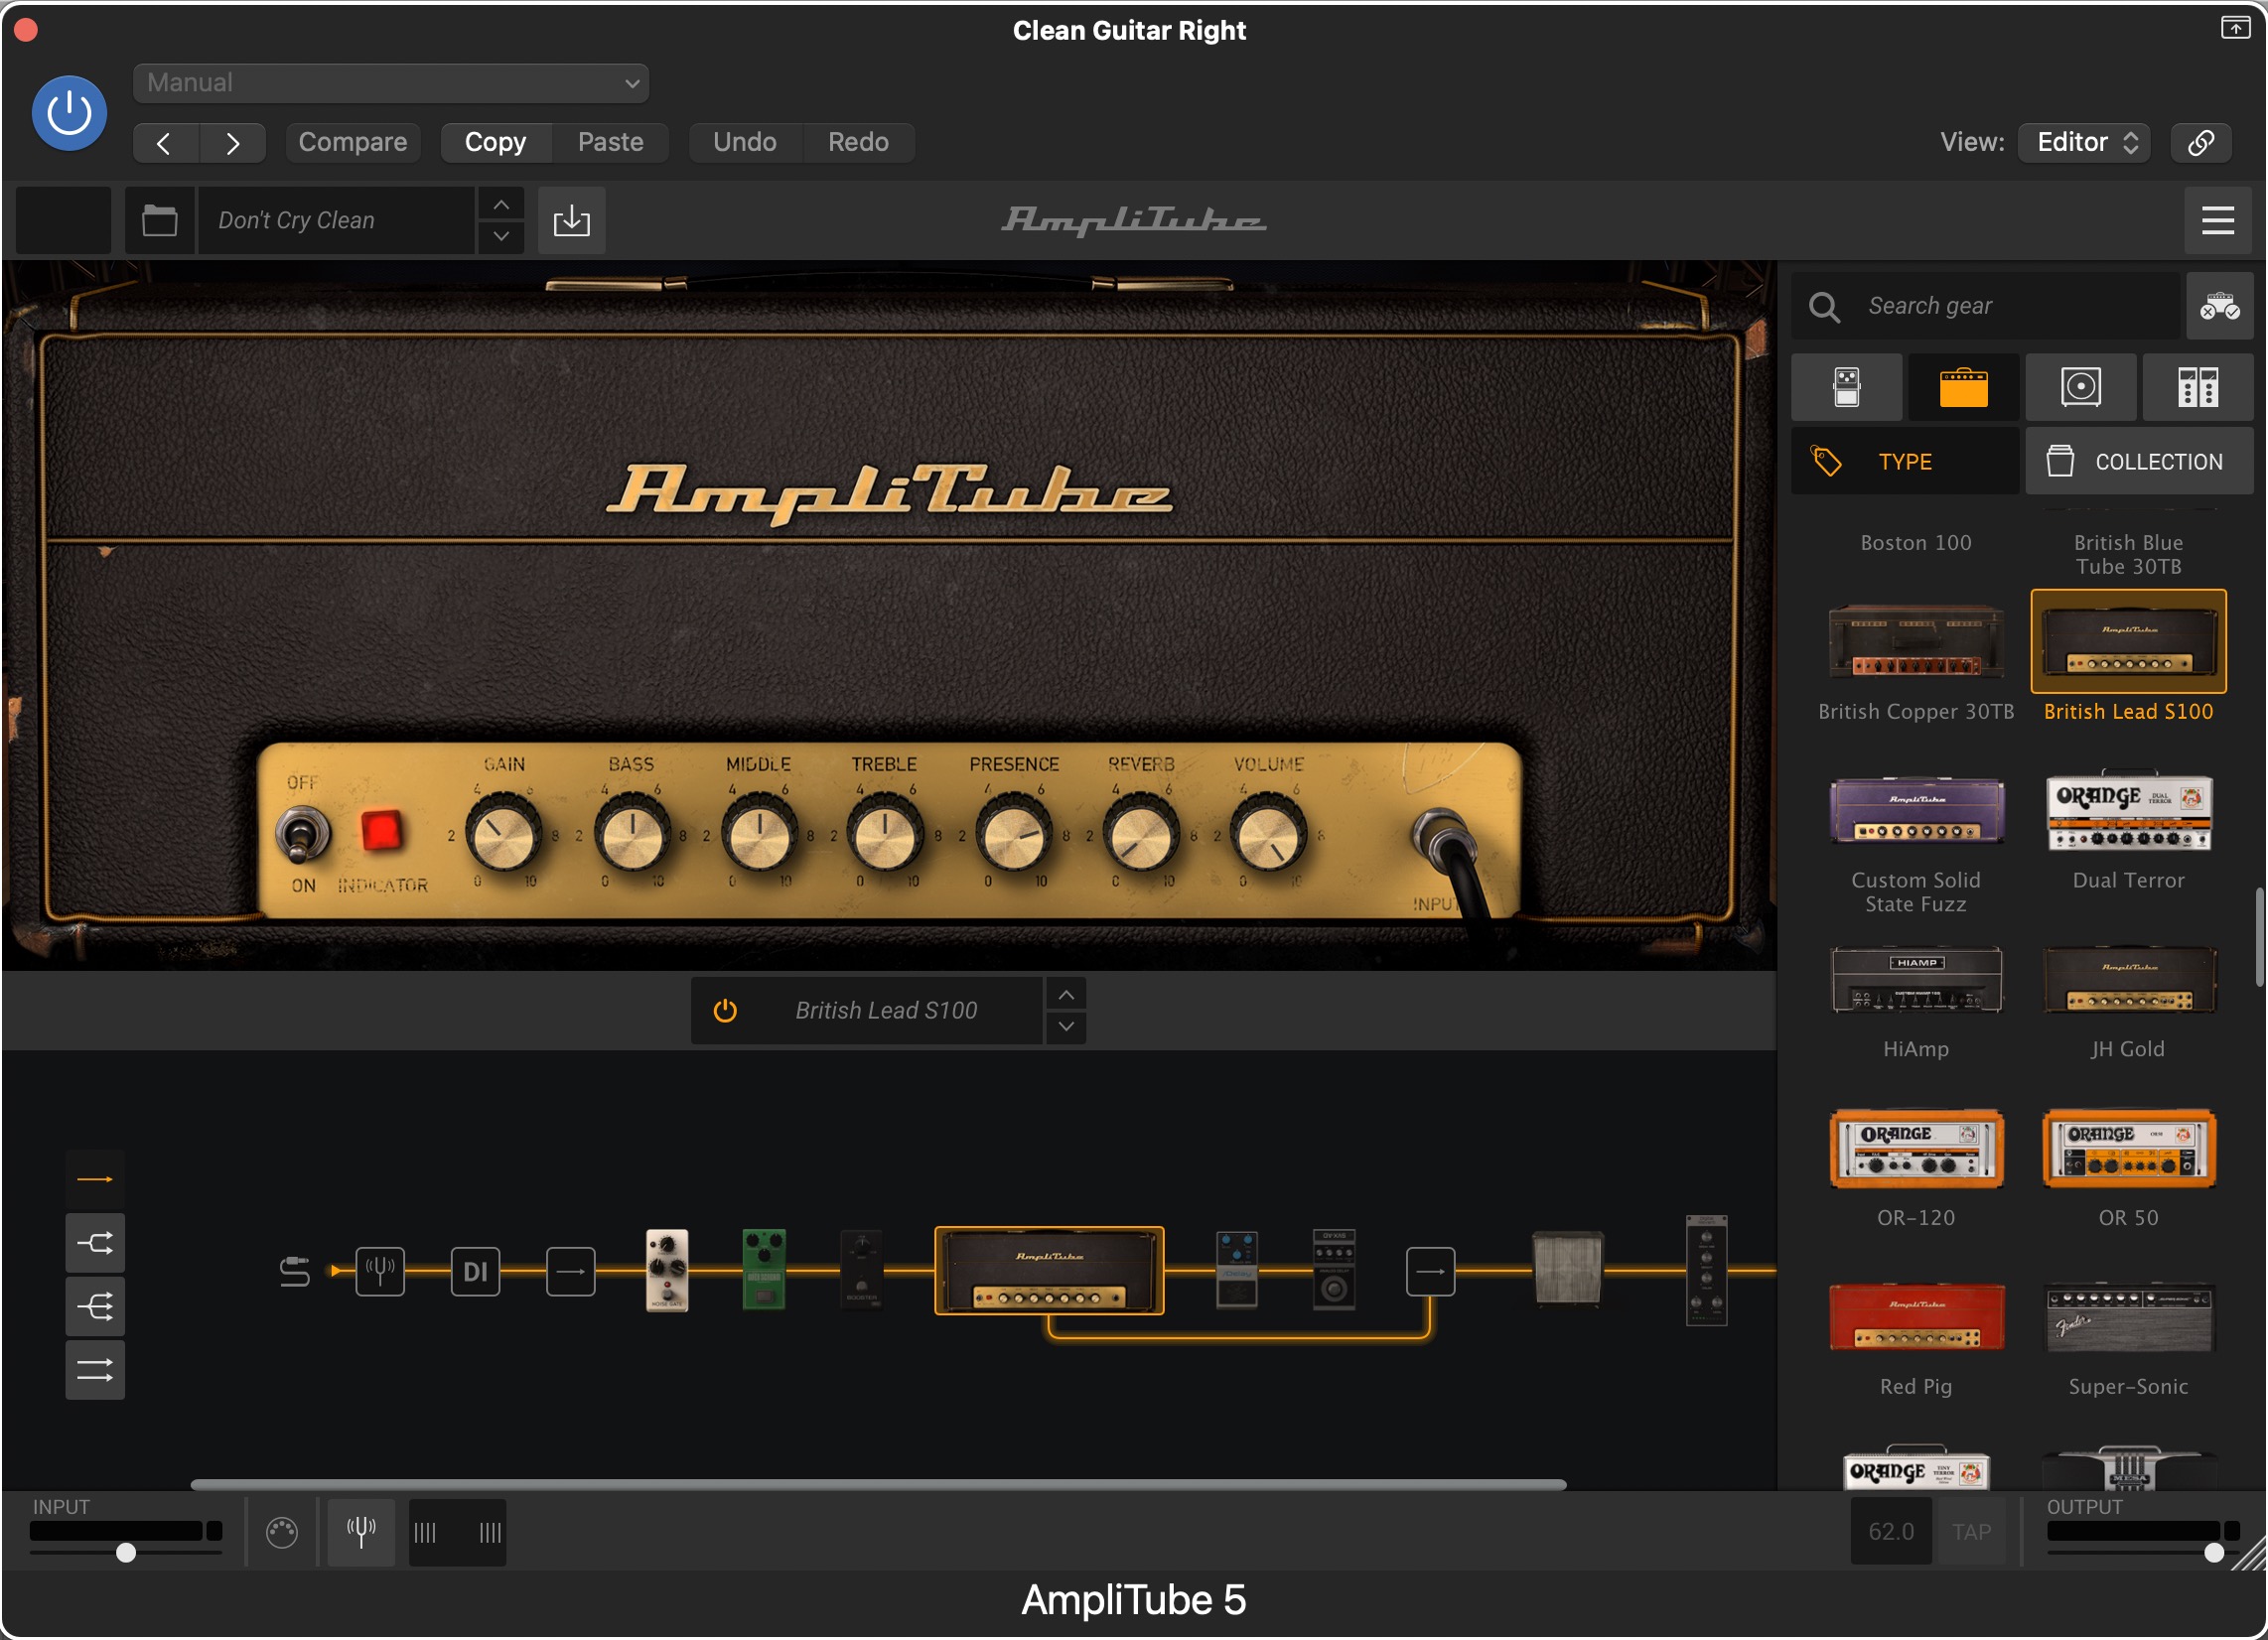Click the TAP tempo button
The width and height of the screenshot is (2268, 1640).
click(1972, 1532)
